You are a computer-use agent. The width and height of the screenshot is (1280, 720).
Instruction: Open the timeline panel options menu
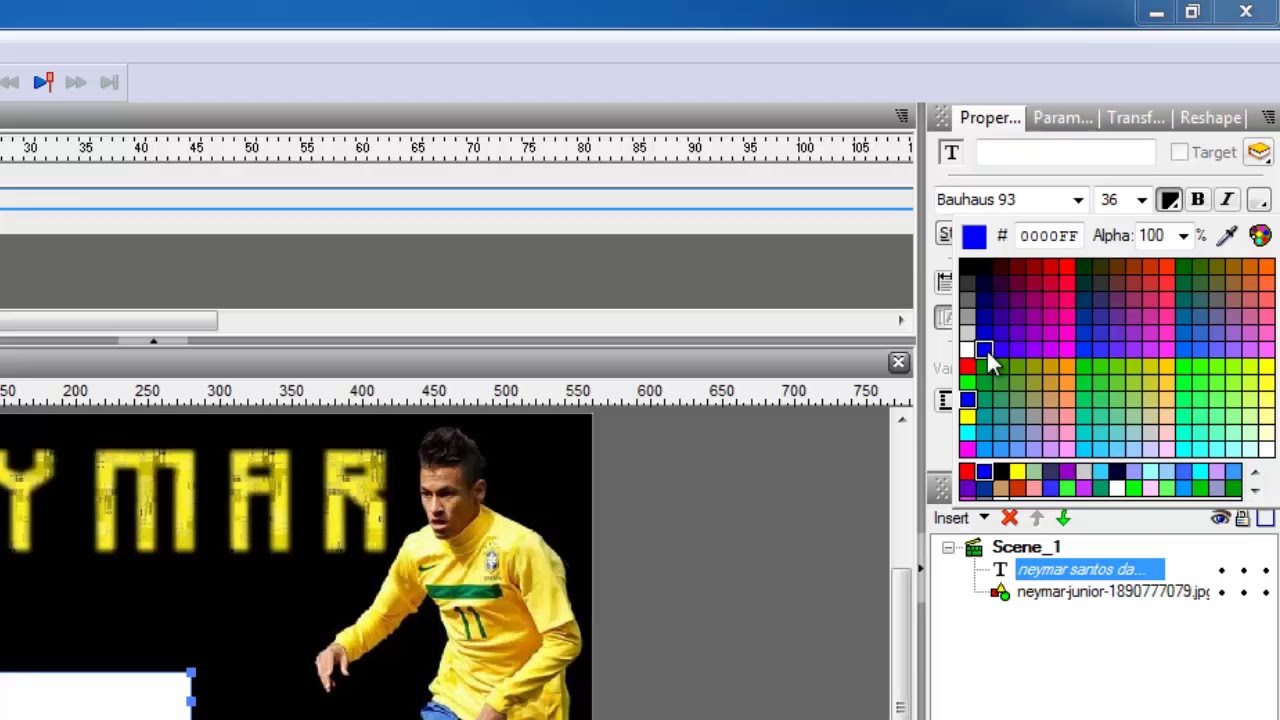point(902,117)
